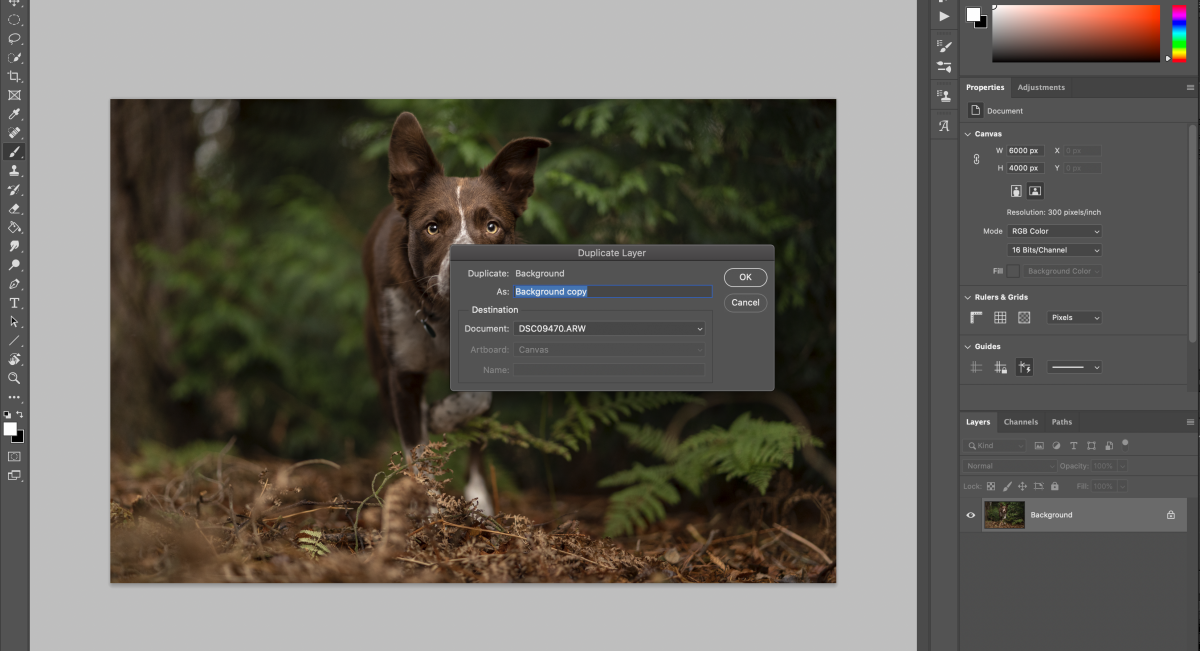Image resolution: width=1200 pixels, height=651 pixels.
Task: Select the Eyedropper tool
Action: tap(14, 114)
